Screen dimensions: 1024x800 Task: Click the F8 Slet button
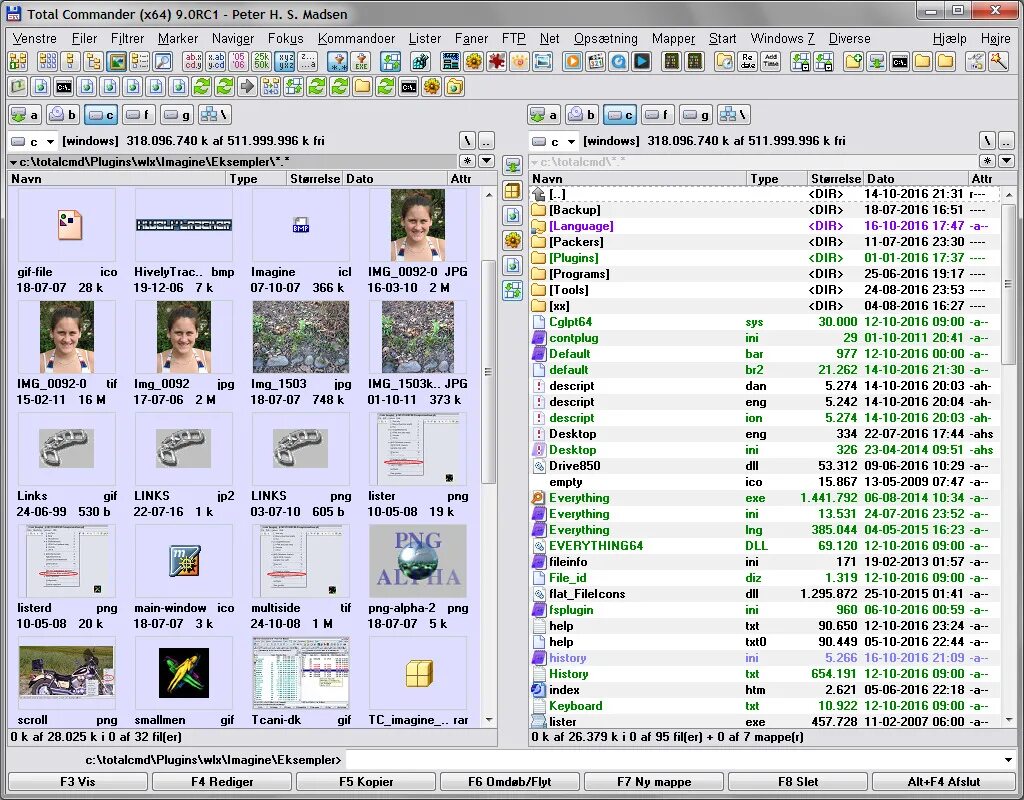[x=798, y=782]
